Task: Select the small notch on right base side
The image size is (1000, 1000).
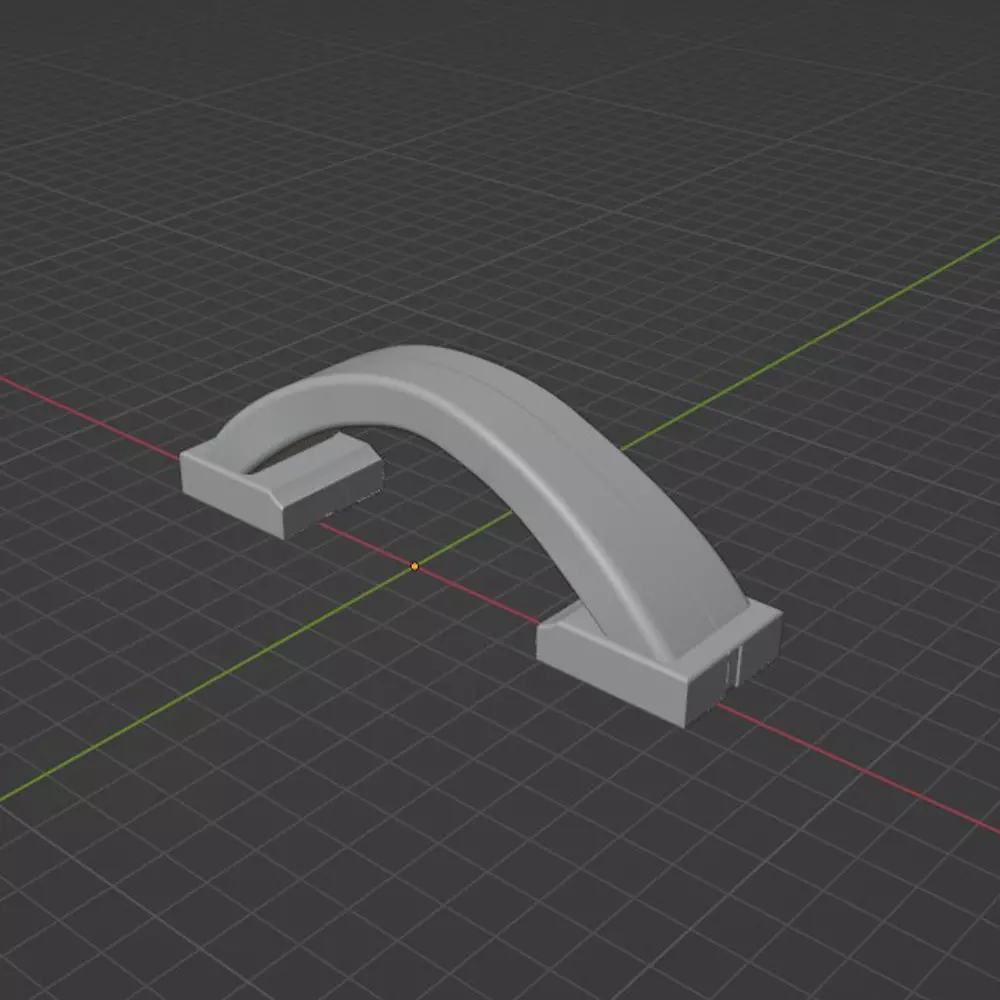Action: 734,668
